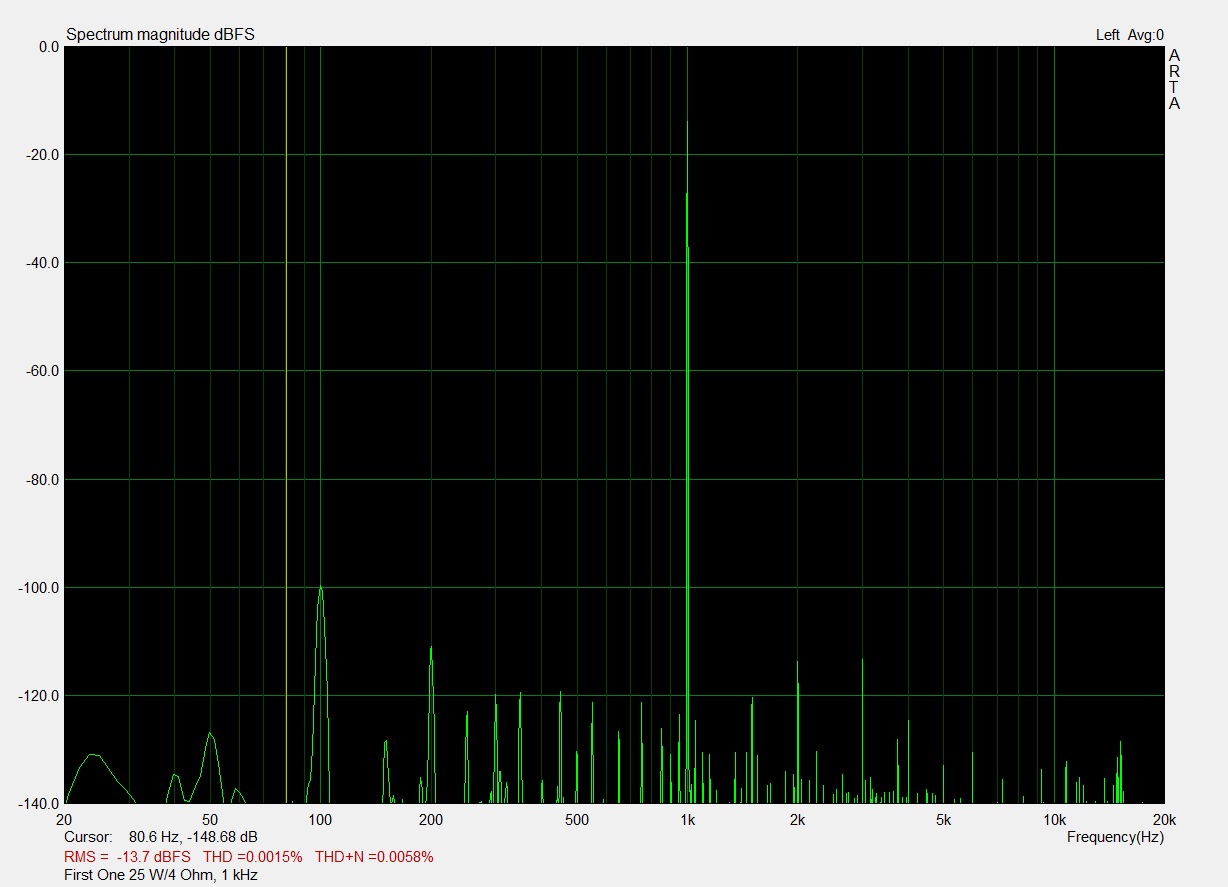Click the 1k frequency axis label
This screenshot has width=1228, height=887.
[687, 820]
